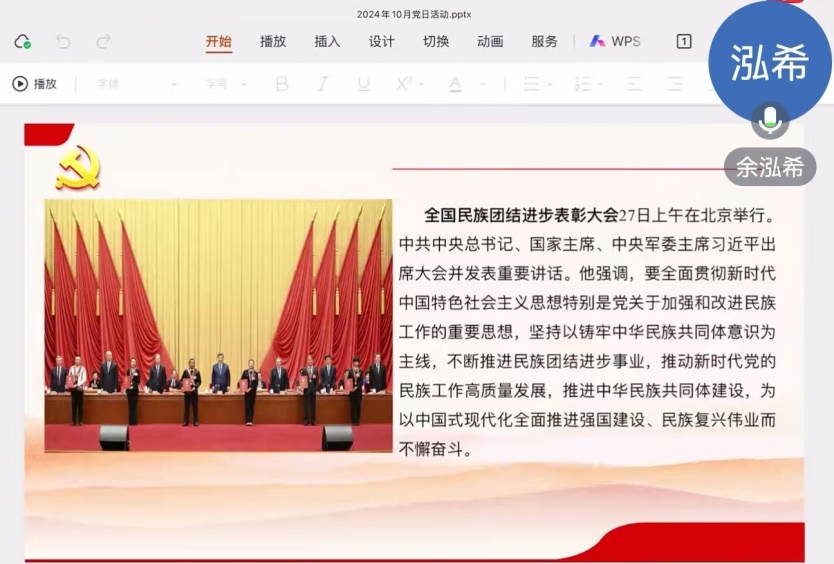The image size is (834, 564).
Task: Click the redo arrow icon
Action: pyautogui.click(x=103, y=42)
